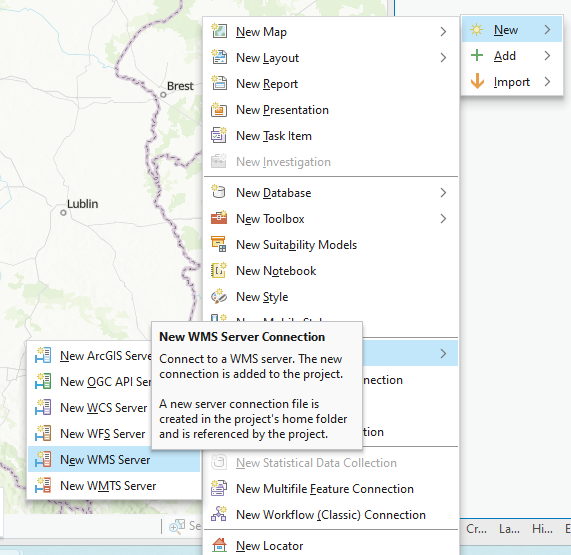
Task: Open the Add menu item
Action: pos(512,56)
